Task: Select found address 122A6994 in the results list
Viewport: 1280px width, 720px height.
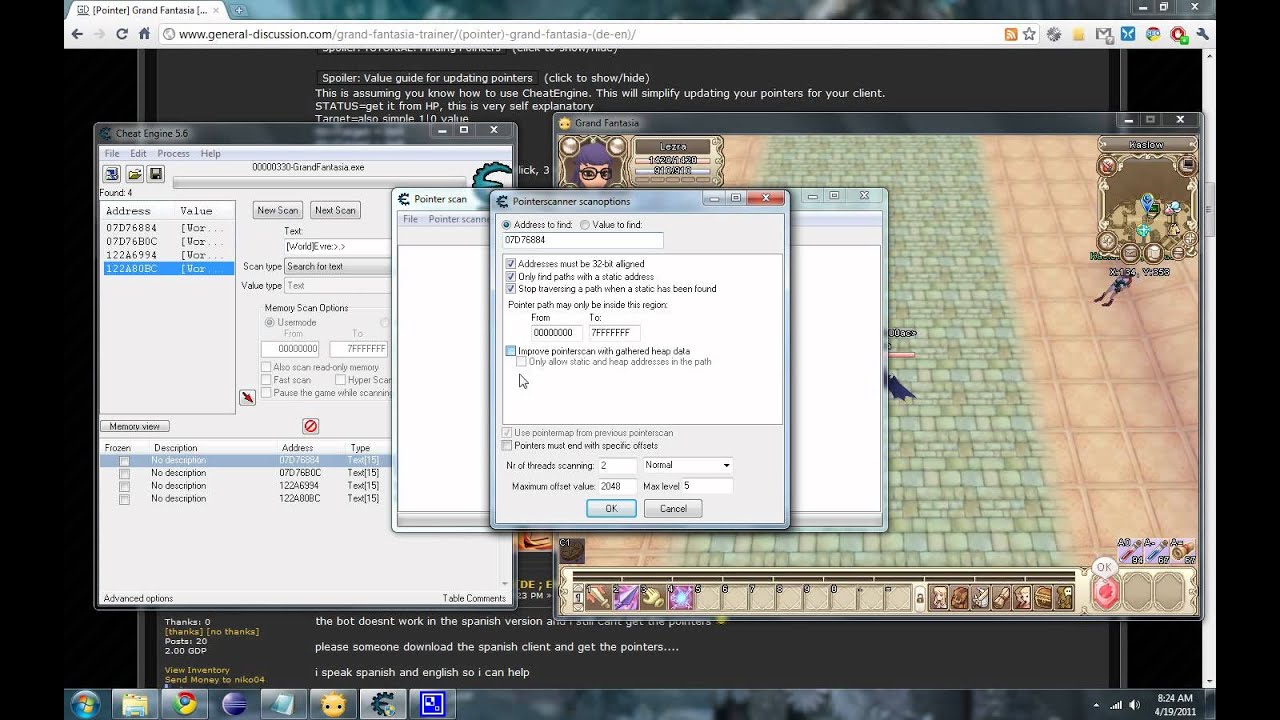Action: pos(168,255)
